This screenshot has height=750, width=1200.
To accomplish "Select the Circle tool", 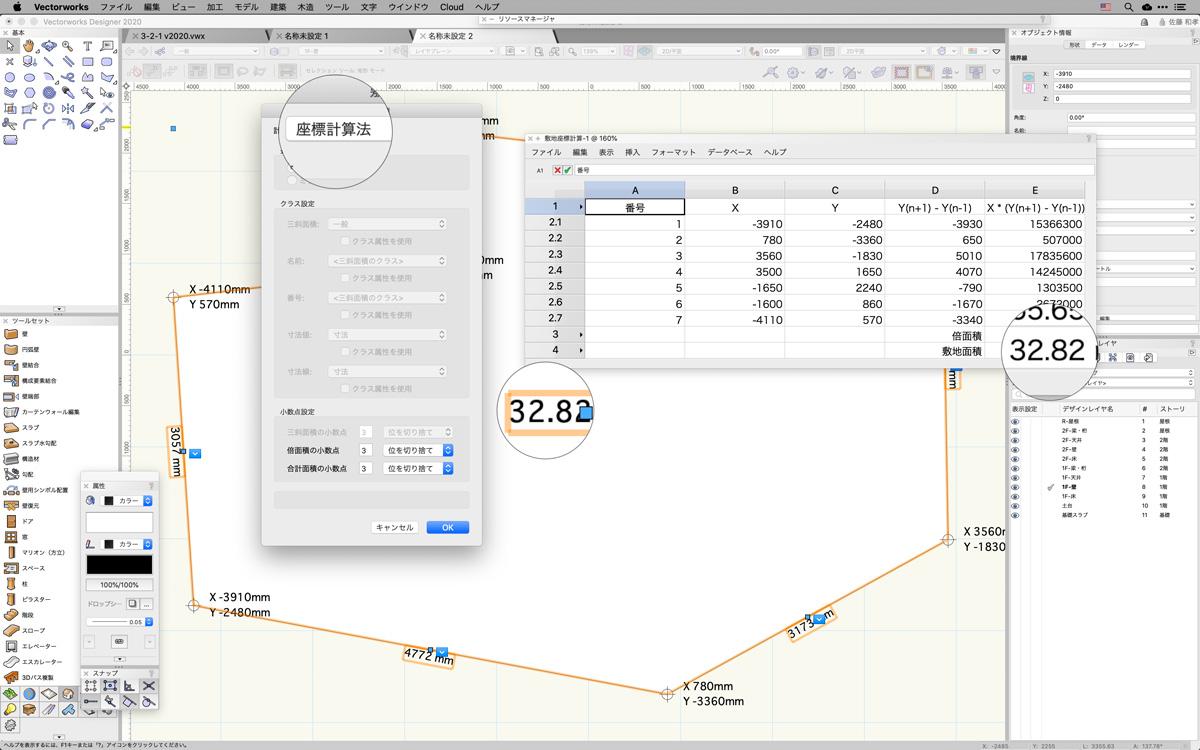I will (10, 77).
